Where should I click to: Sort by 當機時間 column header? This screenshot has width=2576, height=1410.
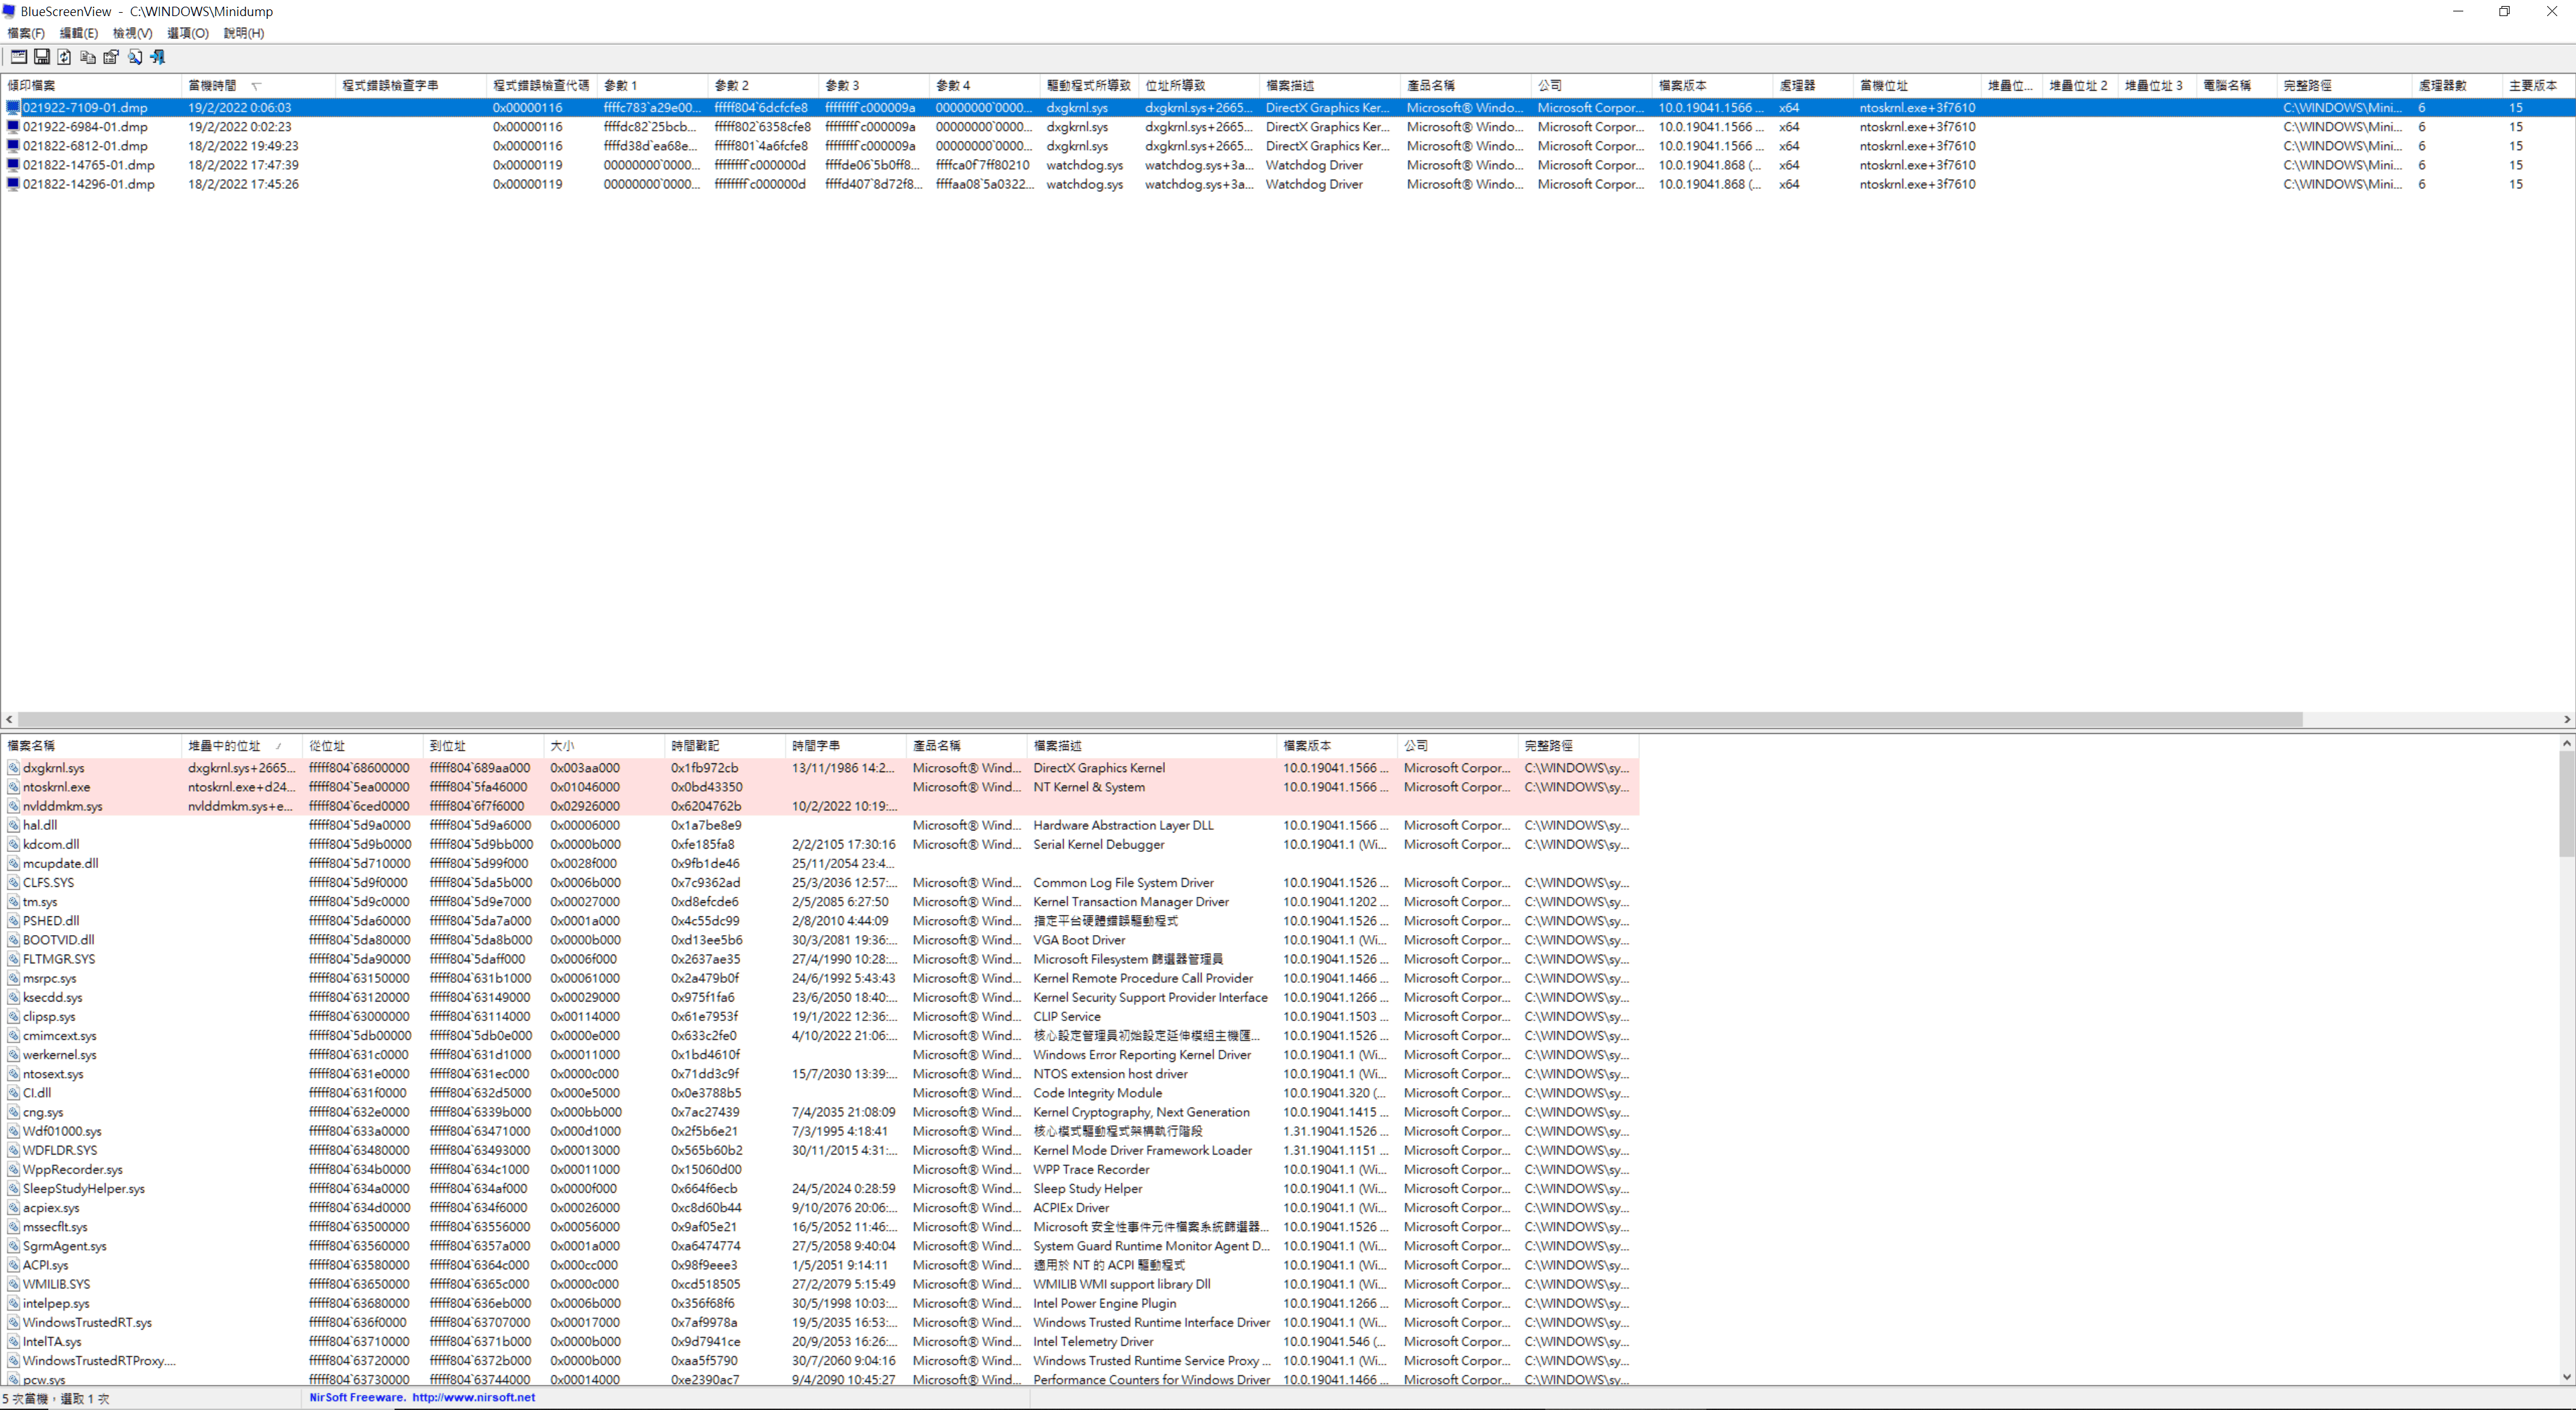click(212, 86)
